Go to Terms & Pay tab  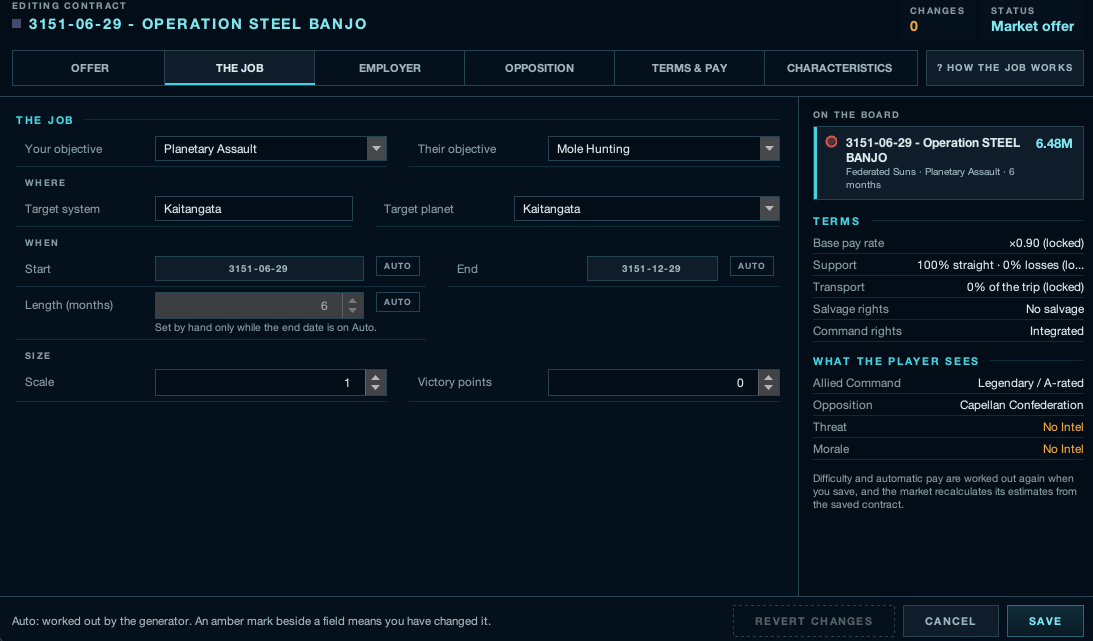689,68
